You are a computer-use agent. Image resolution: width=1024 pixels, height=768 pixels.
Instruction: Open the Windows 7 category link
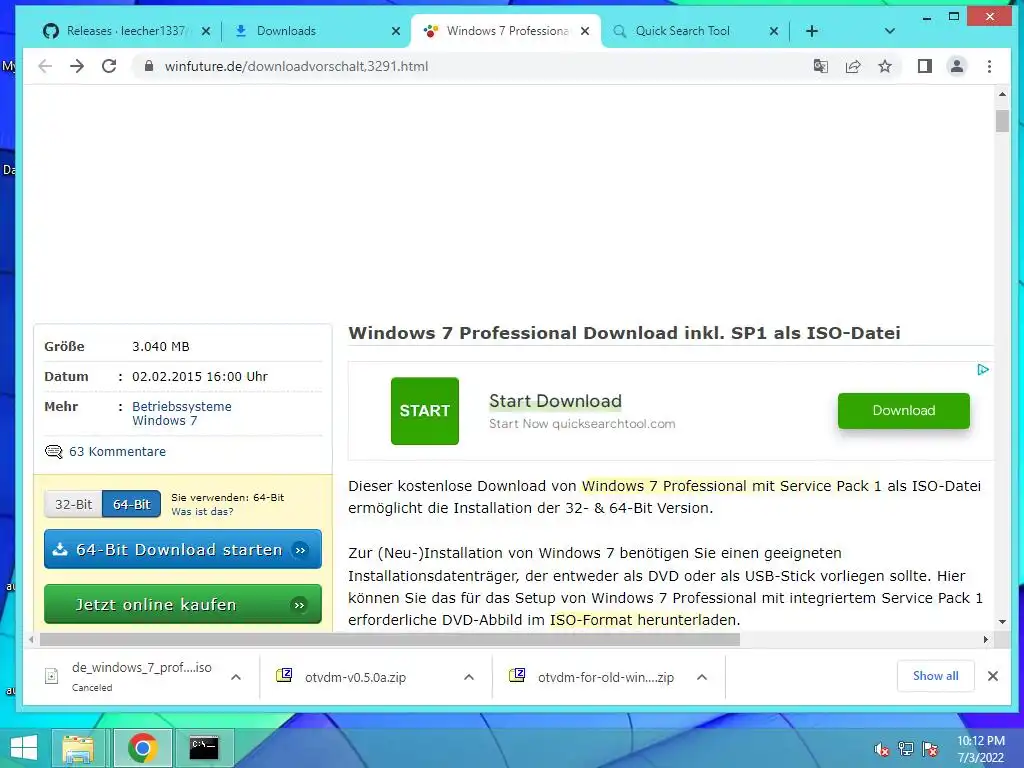pos(165,421)
